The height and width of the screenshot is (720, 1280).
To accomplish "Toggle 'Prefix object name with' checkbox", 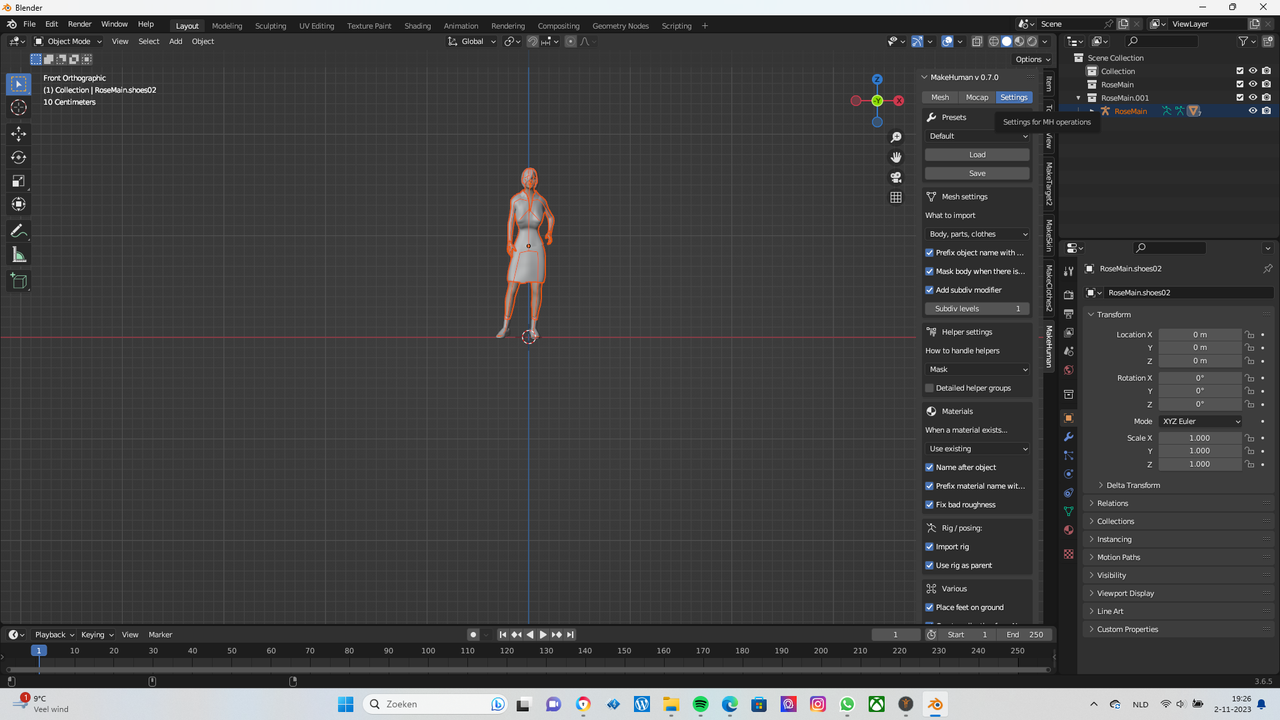I will (x=929, y=253).
